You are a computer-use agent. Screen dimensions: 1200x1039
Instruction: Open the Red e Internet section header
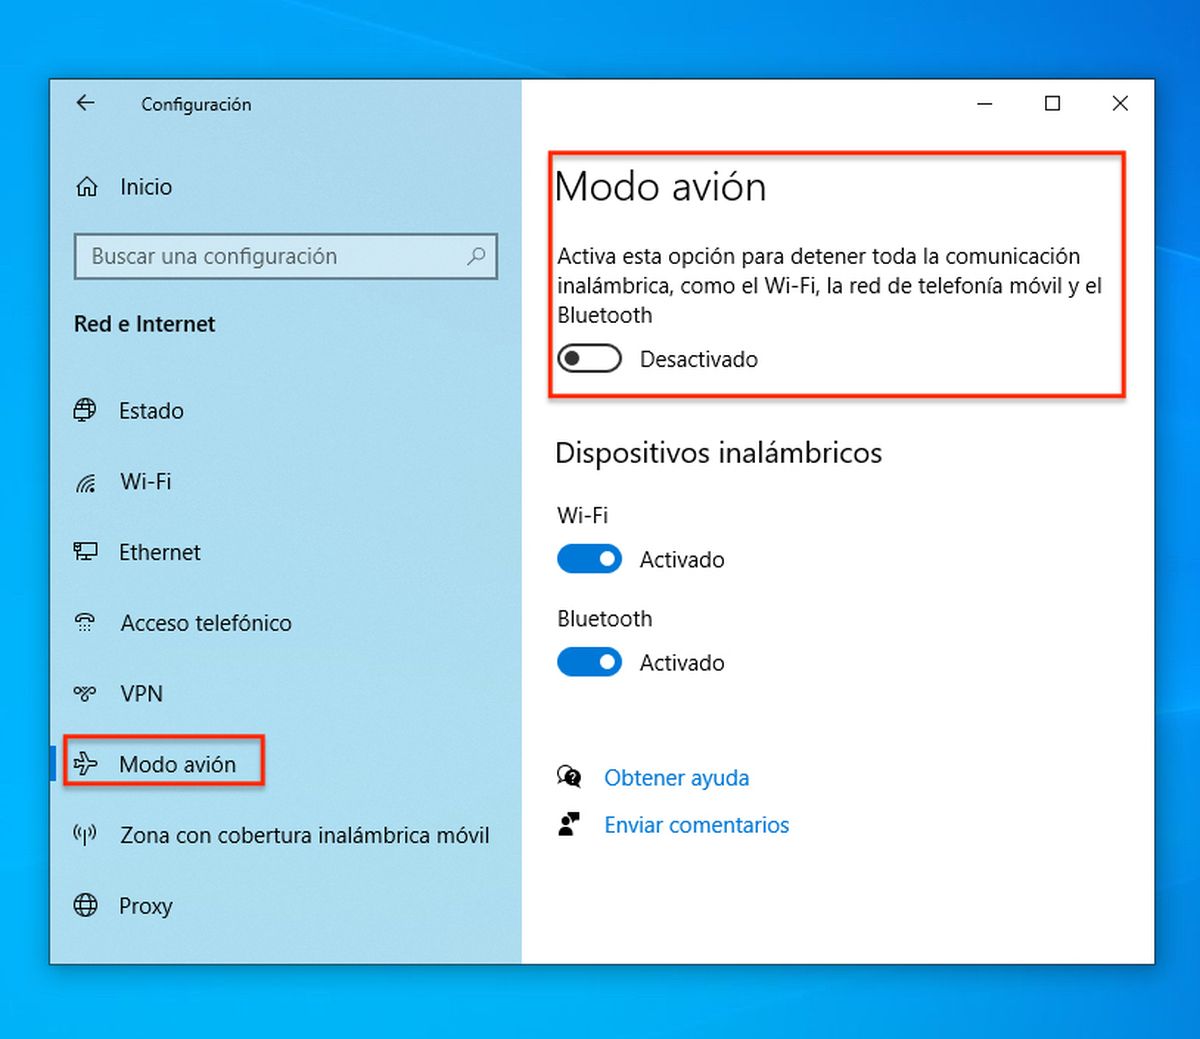tap(144, 323)
